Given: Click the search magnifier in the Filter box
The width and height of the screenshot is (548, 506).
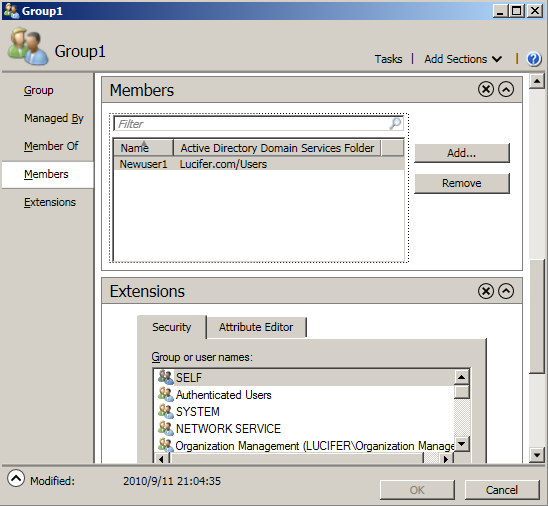Looking at the screenshot, I should click(395, 124).
